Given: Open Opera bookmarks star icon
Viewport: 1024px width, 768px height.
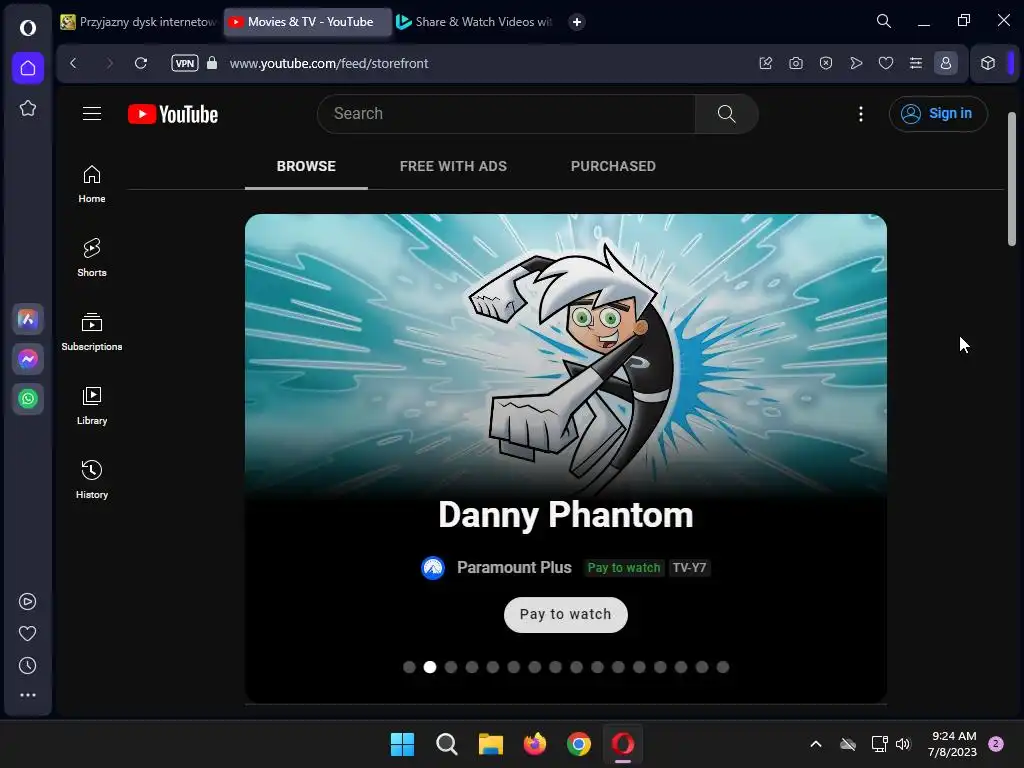Looking at the screenshot, I should click(27, 108).
